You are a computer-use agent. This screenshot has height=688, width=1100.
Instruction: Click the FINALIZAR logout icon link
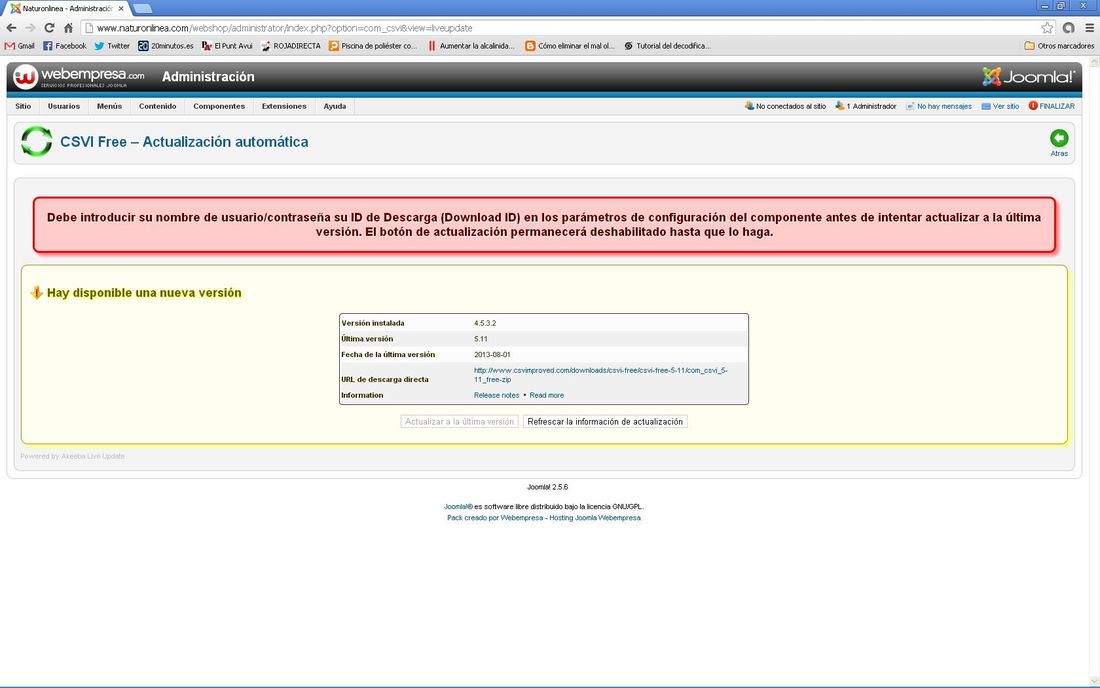coord(1052,106)
